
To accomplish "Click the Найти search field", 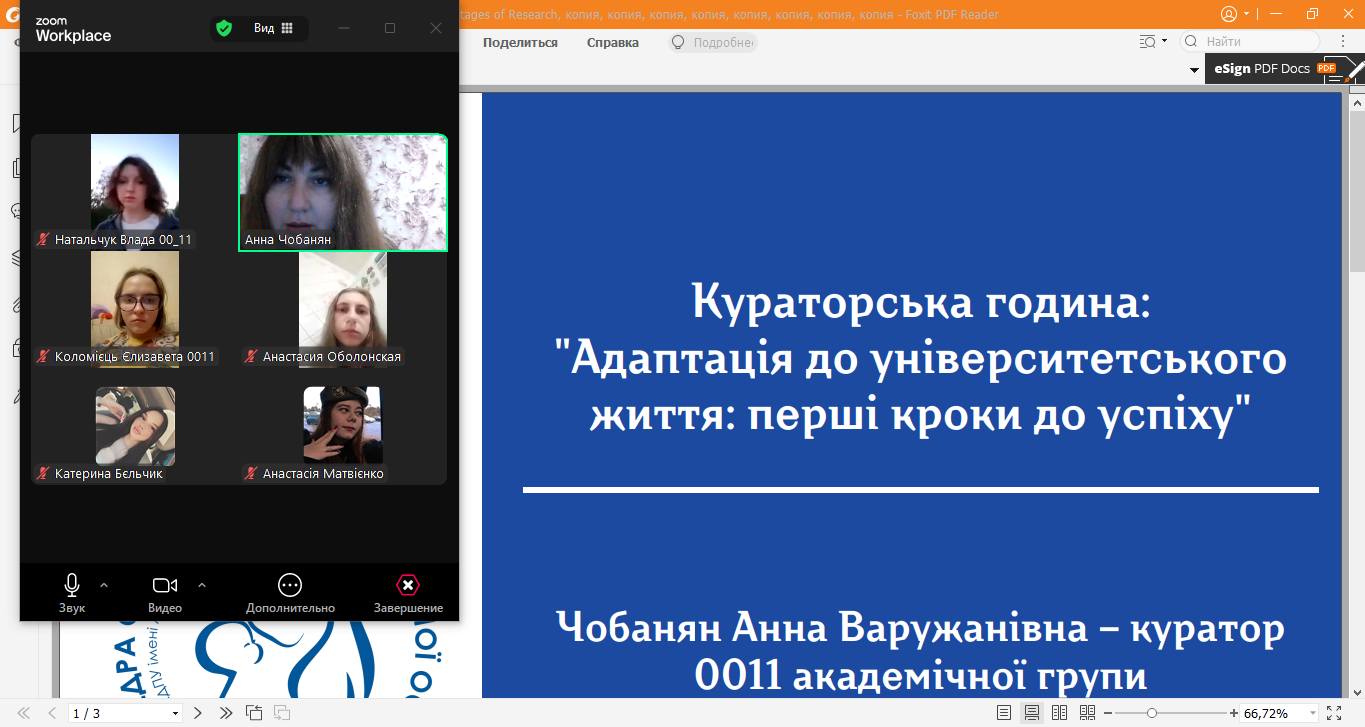I will pyautogui.click(x=1260, y=42).
